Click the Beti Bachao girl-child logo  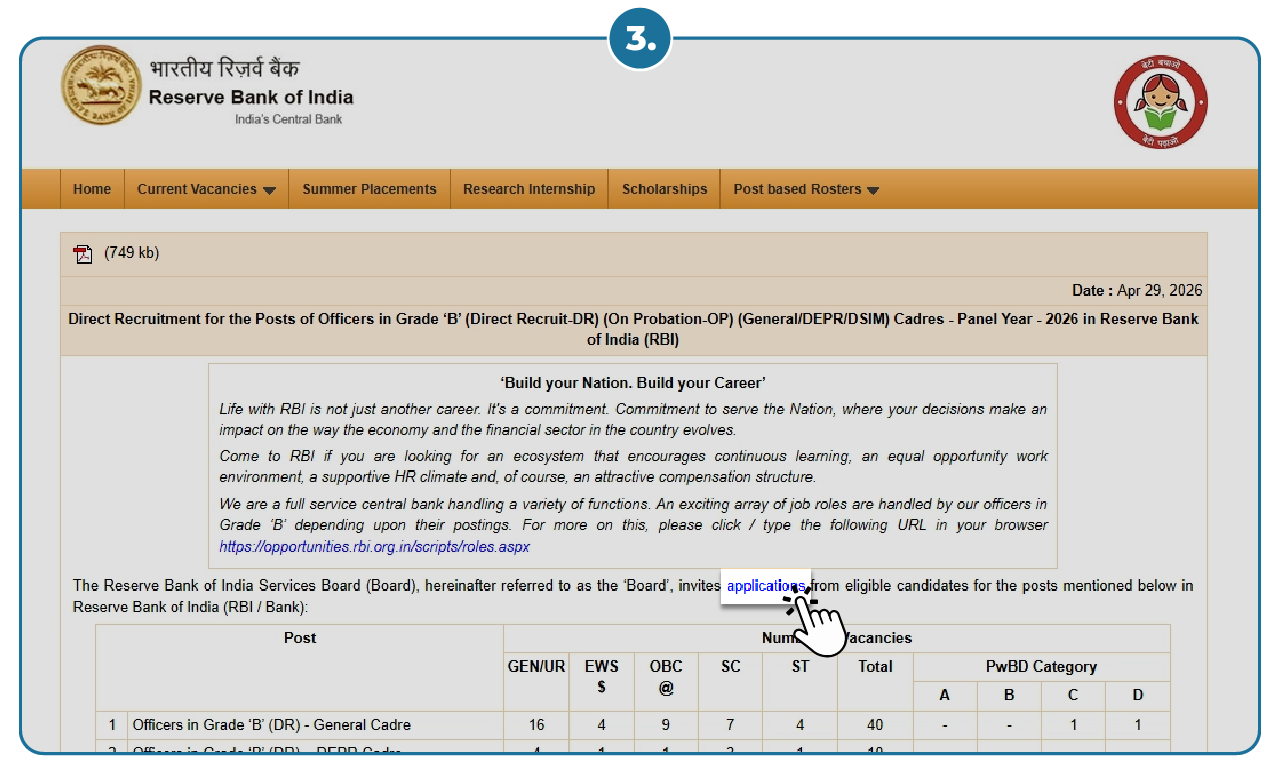[1161, 103]
